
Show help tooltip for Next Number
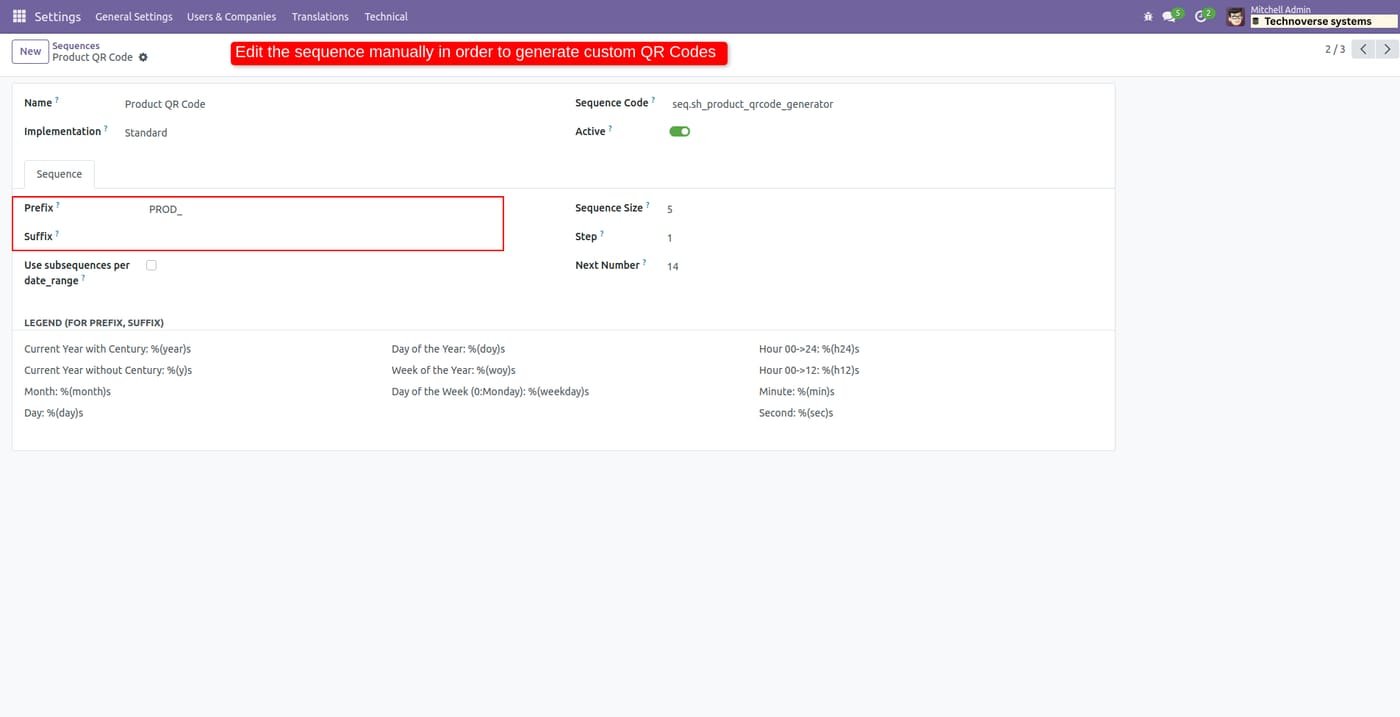[645, 262]
